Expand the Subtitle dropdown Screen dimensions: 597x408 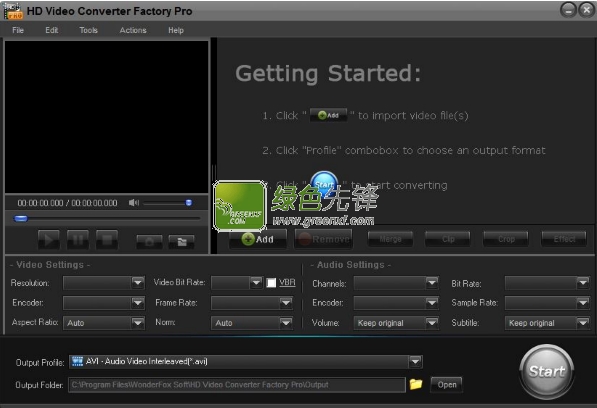(x=583, y=323)
